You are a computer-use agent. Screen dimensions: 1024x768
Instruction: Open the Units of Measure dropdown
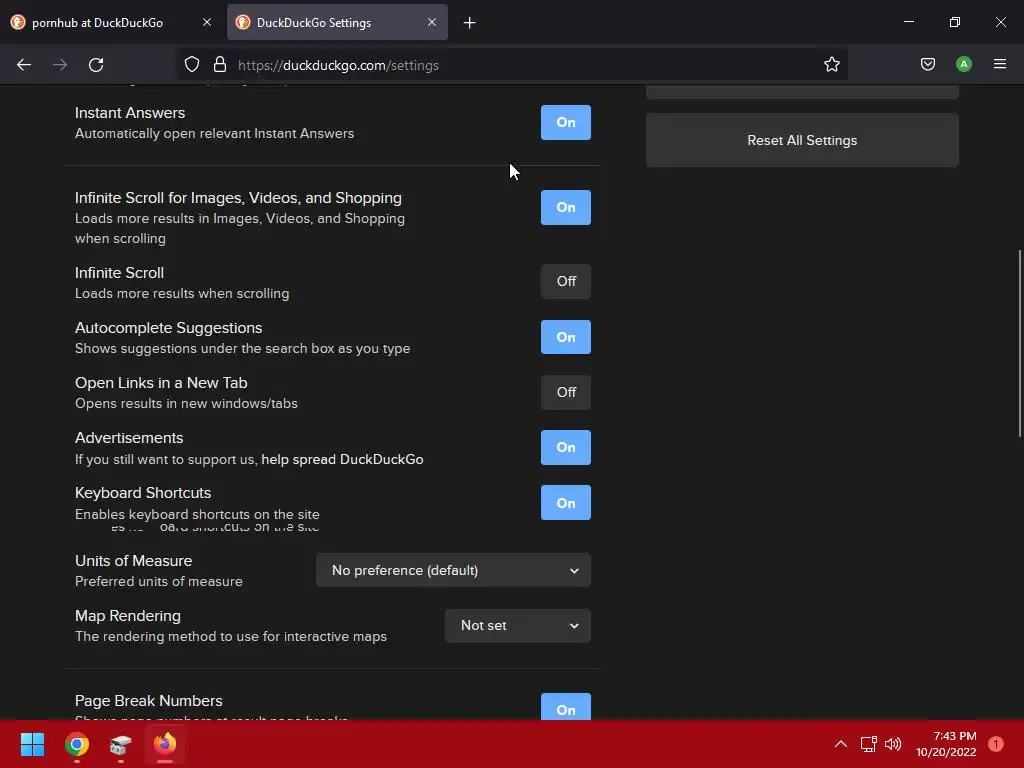pyautogui.click(x=453, y=570)
